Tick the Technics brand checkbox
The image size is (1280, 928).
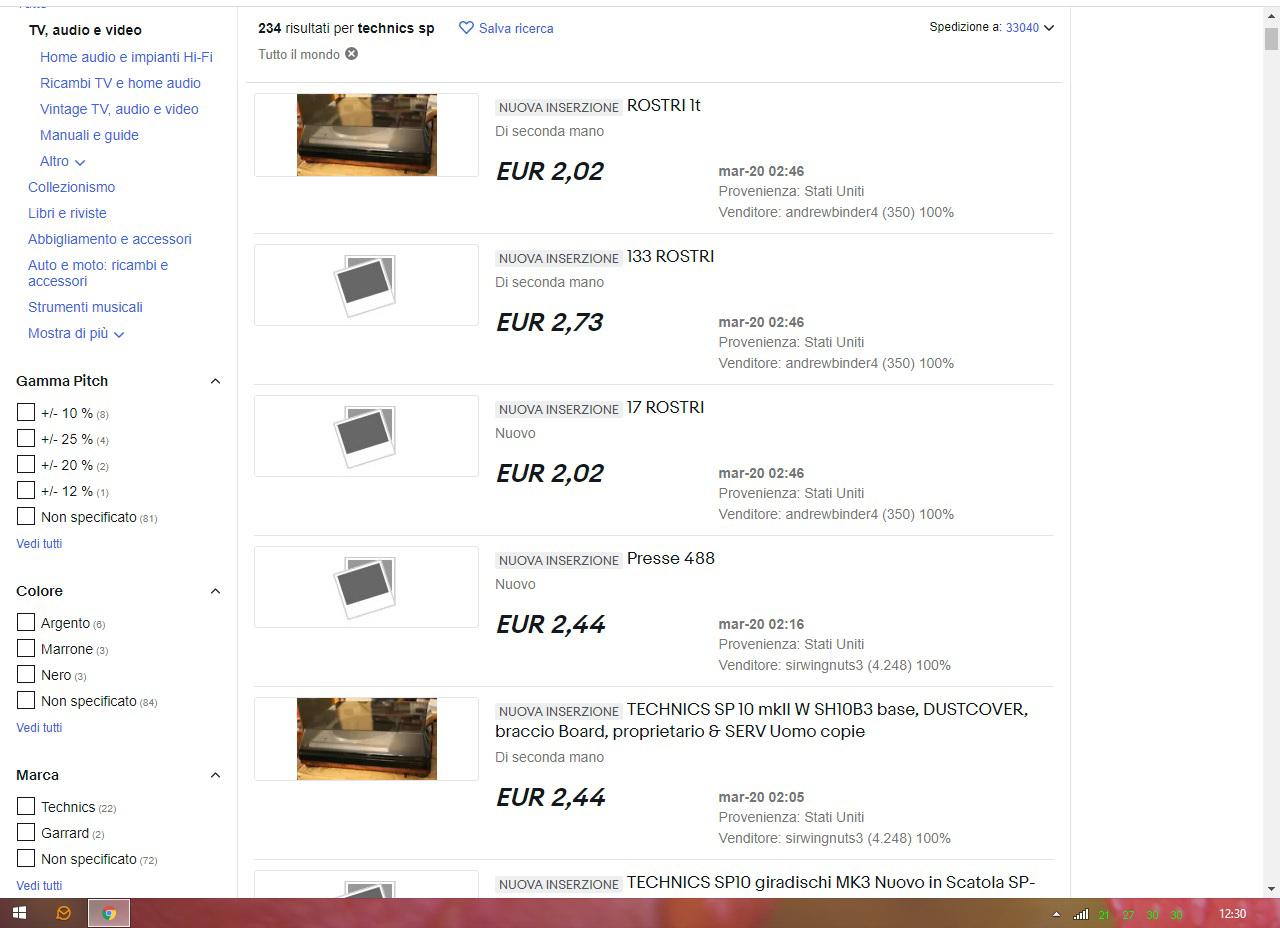pyautogui.click(x=26, y=806)
